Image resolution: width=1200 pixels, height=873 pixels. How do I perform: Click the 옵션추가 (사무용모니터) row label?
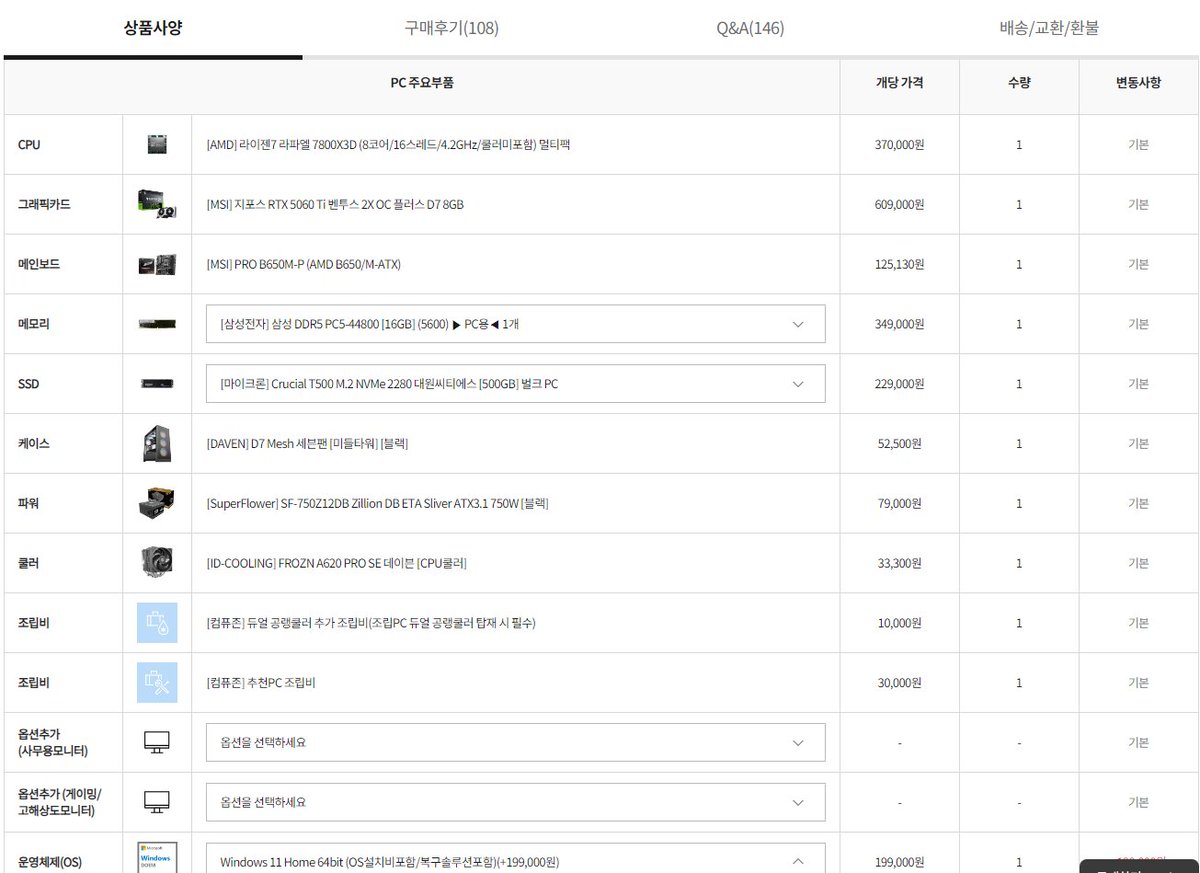53,742
